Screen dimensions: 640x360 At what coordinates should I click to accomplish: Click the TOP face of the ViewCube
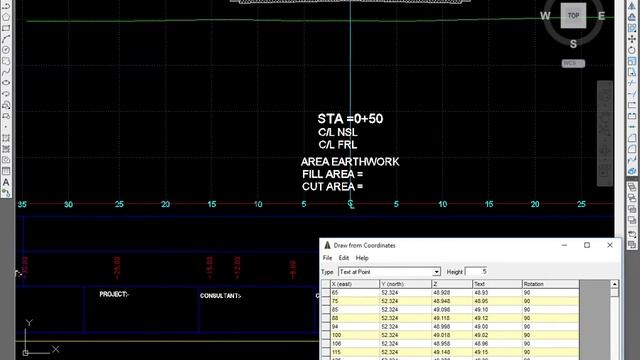[573, 16]
